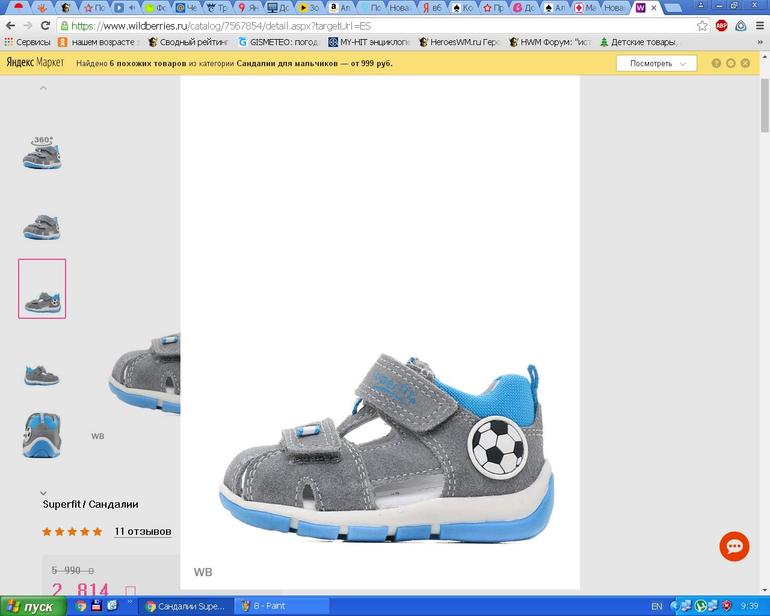Select the 360° view shoe thumbnail
Image resolution: width=770 pixels, height=616 pixels.
pos(42,153)
